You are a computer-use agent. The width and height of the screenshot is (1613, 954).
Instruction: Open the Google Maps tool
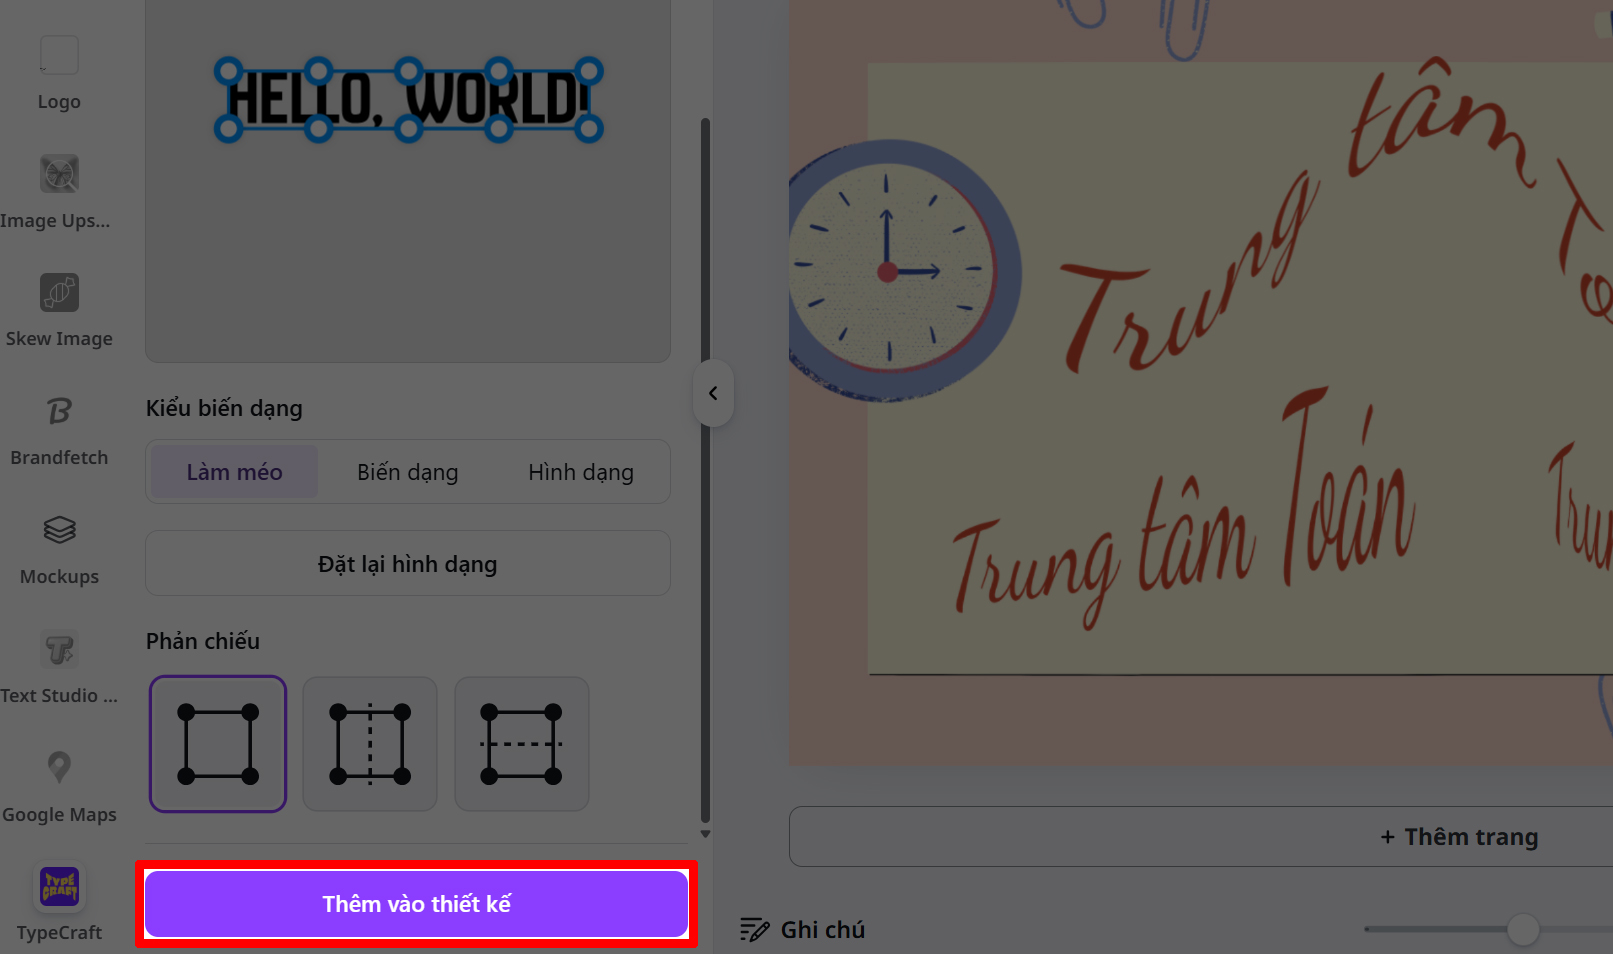pyautogui.click(x=59, y=784)
